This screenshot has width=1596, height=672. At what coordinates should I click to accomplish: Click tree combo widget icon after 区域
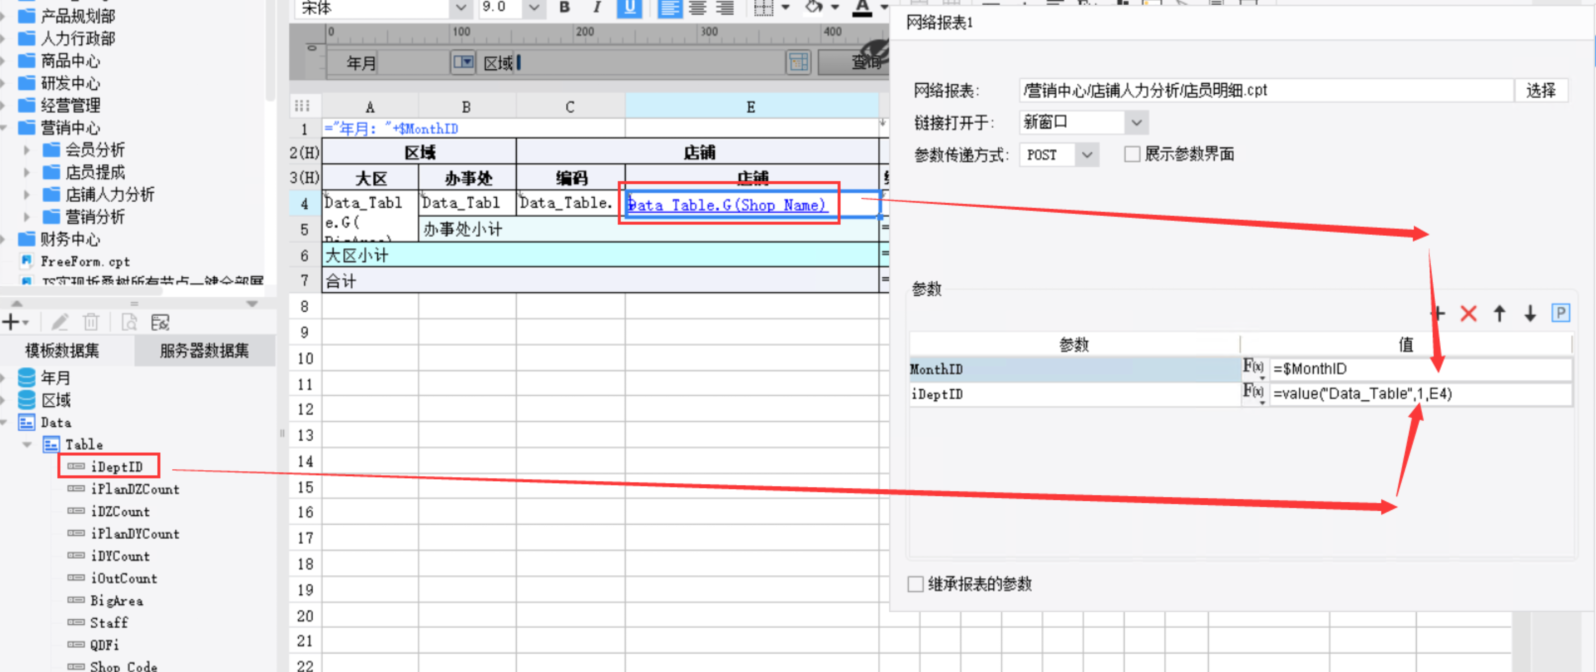point(798,63)
